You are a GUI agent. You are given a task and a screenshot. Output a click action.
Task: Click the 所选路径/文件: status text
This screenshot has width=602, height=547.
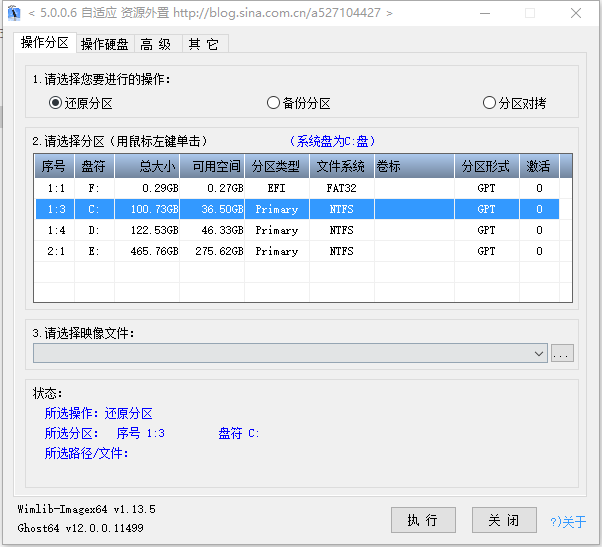[x=86, y=453]
